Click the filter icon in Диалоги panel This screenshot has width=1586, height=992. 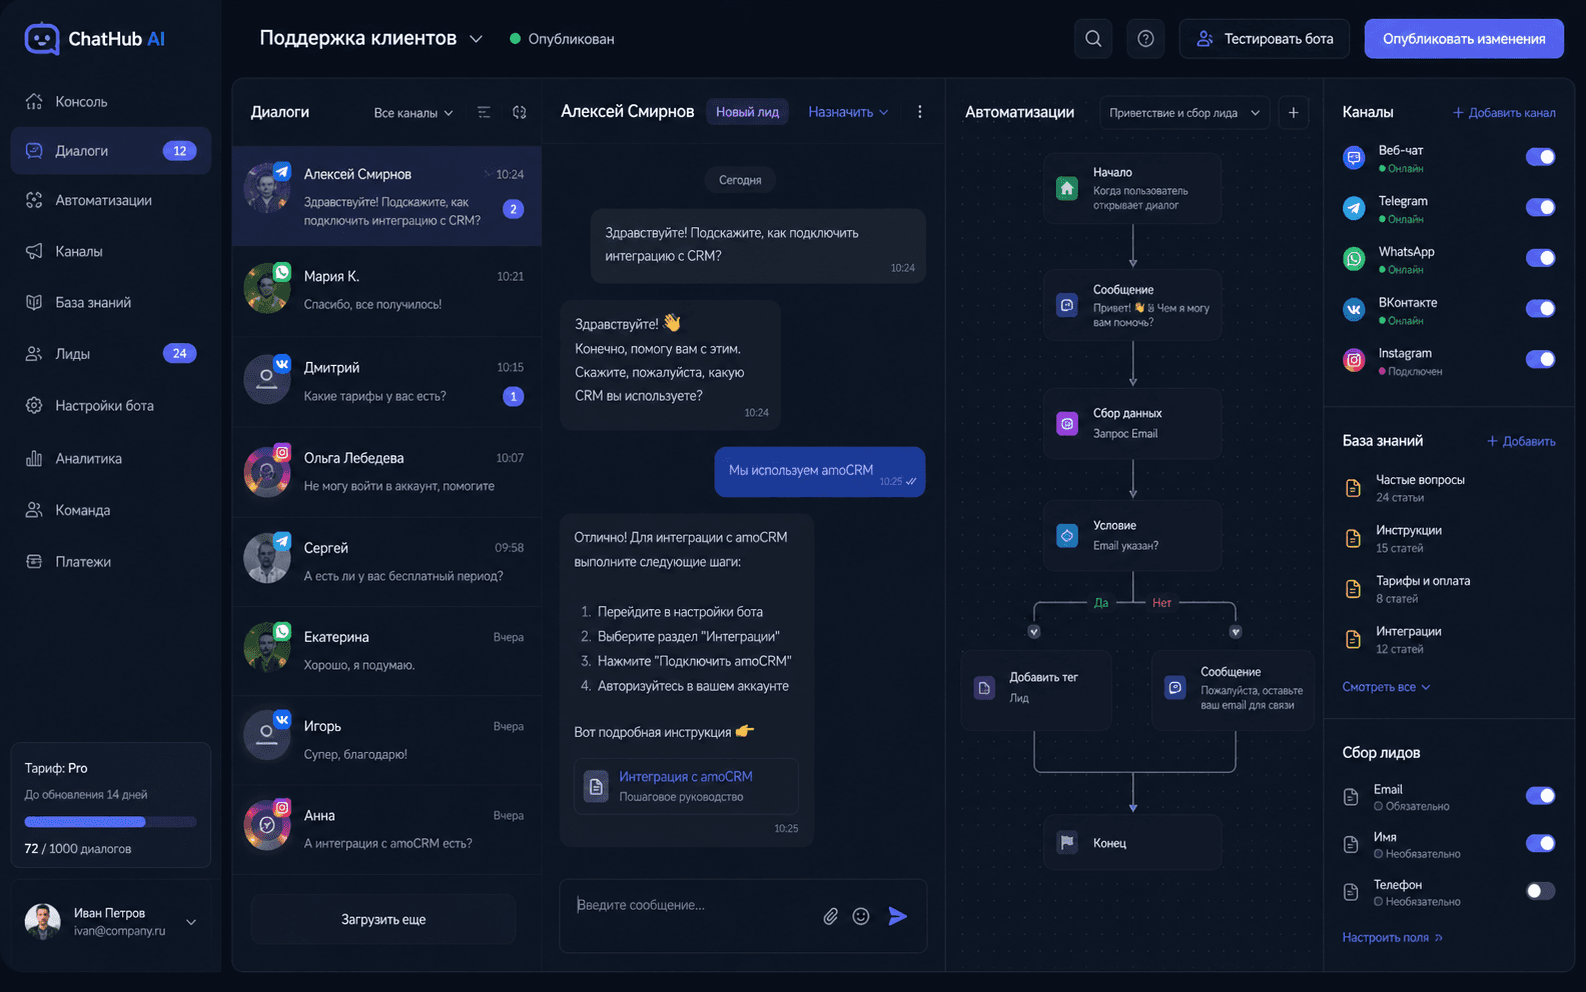484,113
